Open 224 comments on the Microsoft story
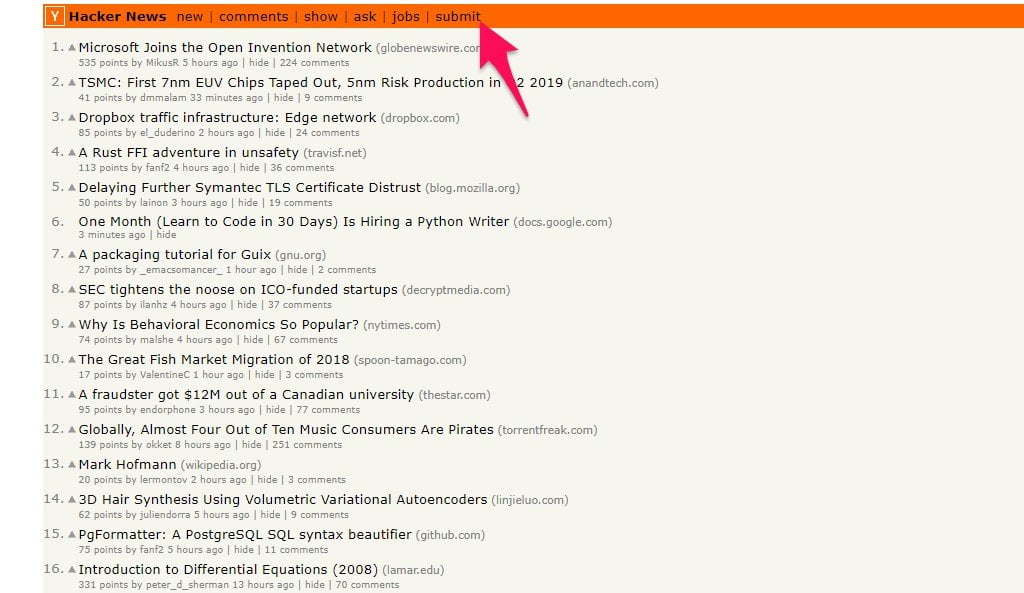This screenshot has width=1024, height=593. click(x=314, y=63)
